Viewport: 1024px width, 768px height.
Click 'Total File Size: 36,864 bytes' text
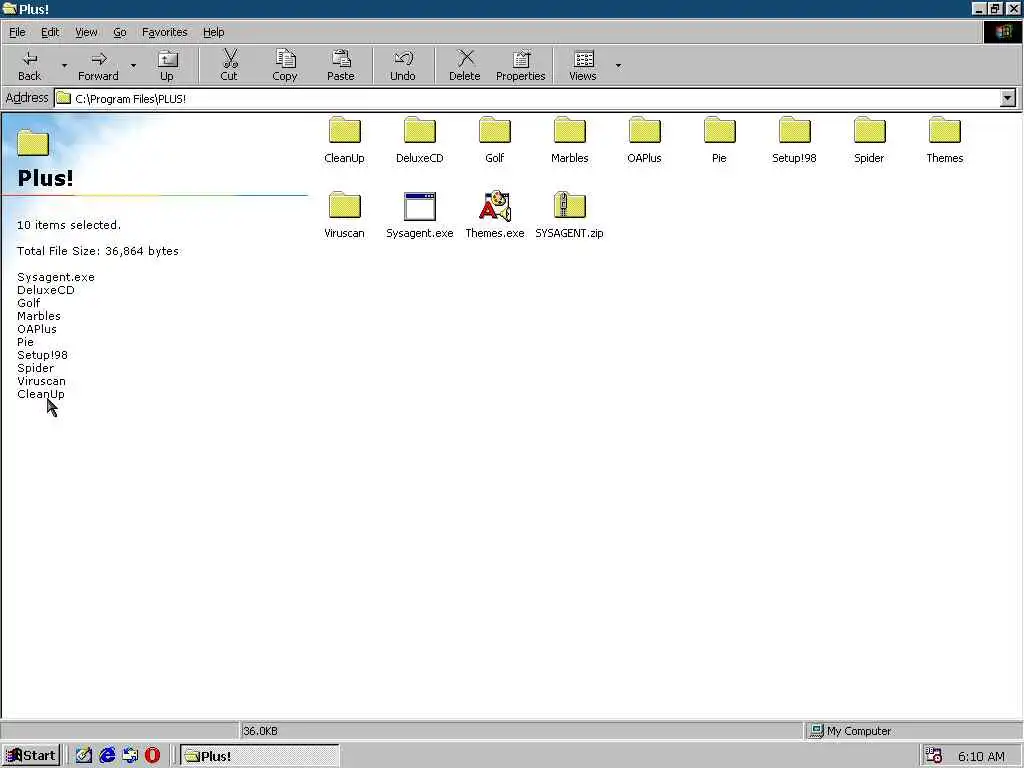[98, 251]
